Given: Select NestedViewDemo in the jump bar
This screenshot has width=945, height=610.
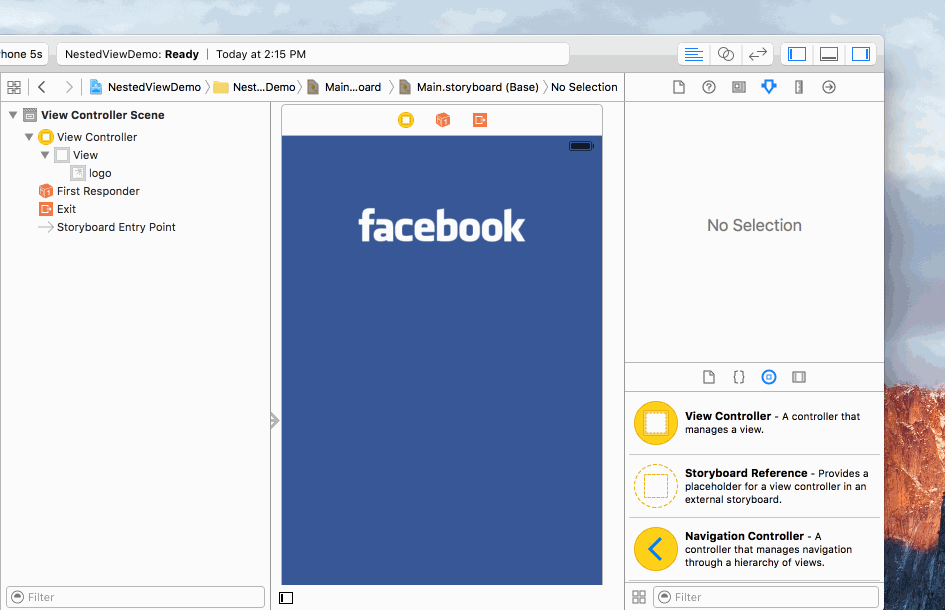Looking at the screenshot, I should (152, 87).
